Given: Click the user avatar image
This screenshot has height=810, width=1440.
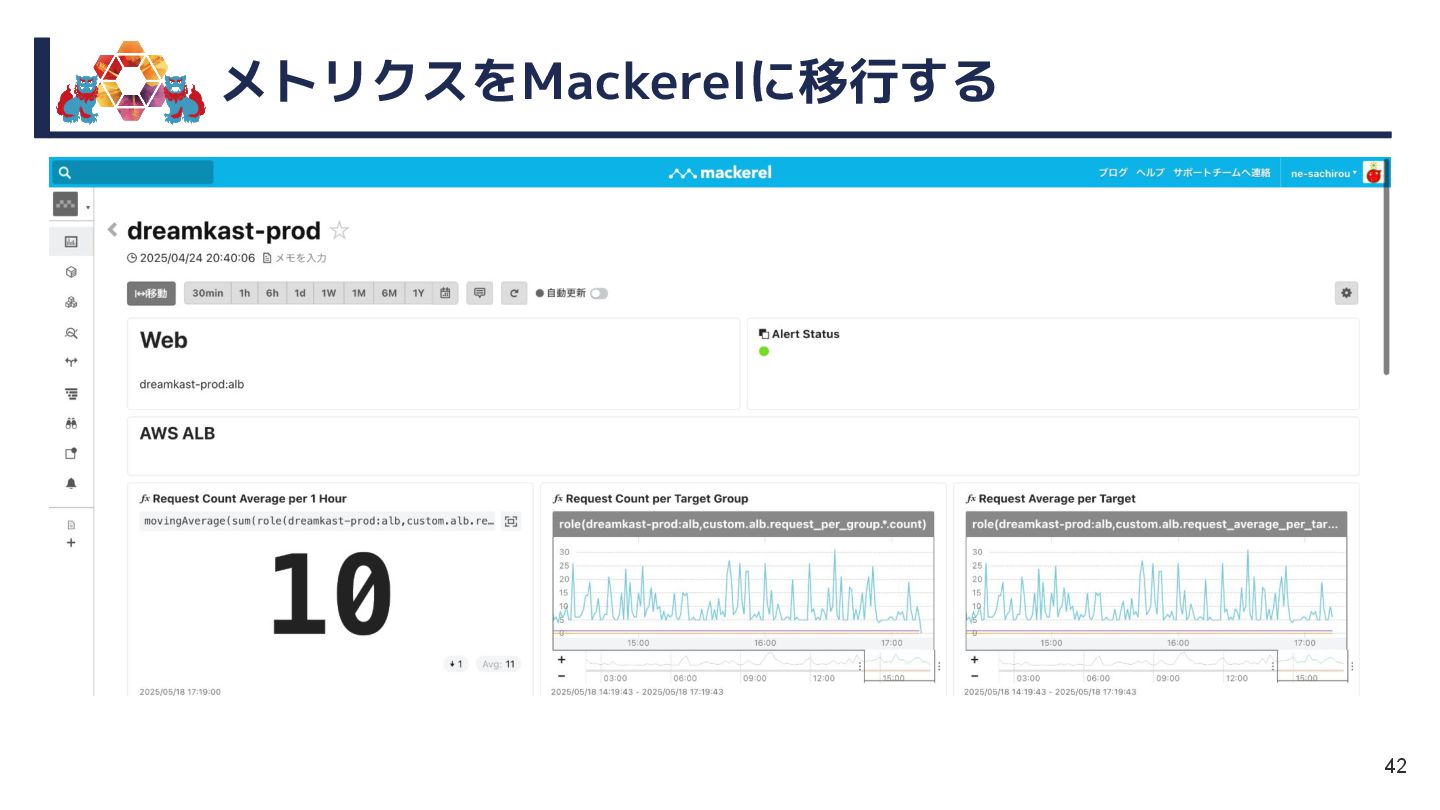Looking at the screenshot, I should pos(1374,173).
